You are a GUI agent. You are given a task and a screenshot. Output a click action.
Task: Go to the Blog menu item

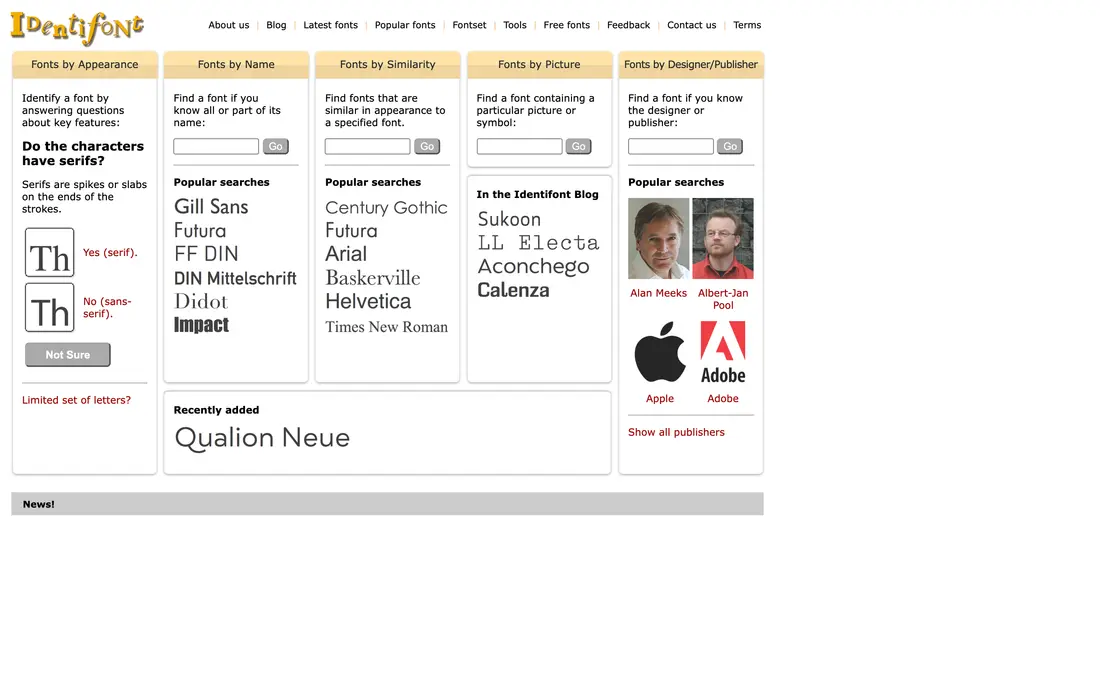pyautogui.click(x=276, y=25)
